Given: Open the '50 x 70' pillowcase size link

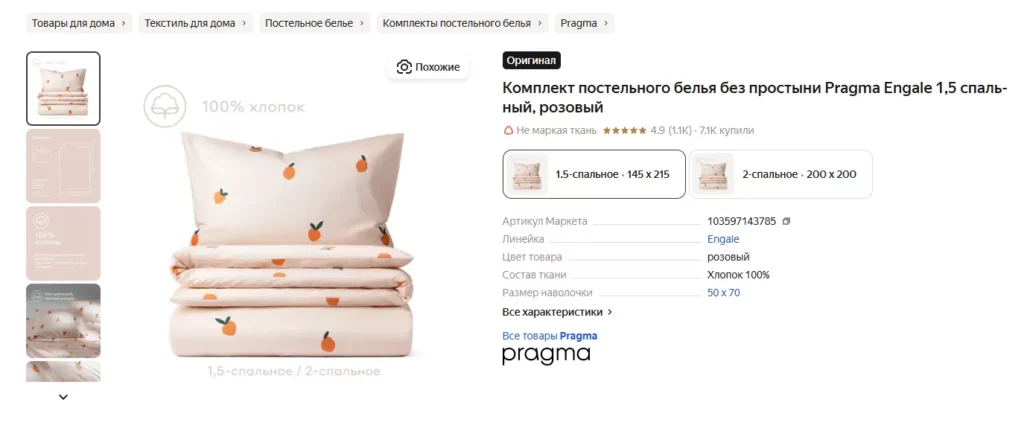Looking at the screenshot, I should [x=723, y=293].
